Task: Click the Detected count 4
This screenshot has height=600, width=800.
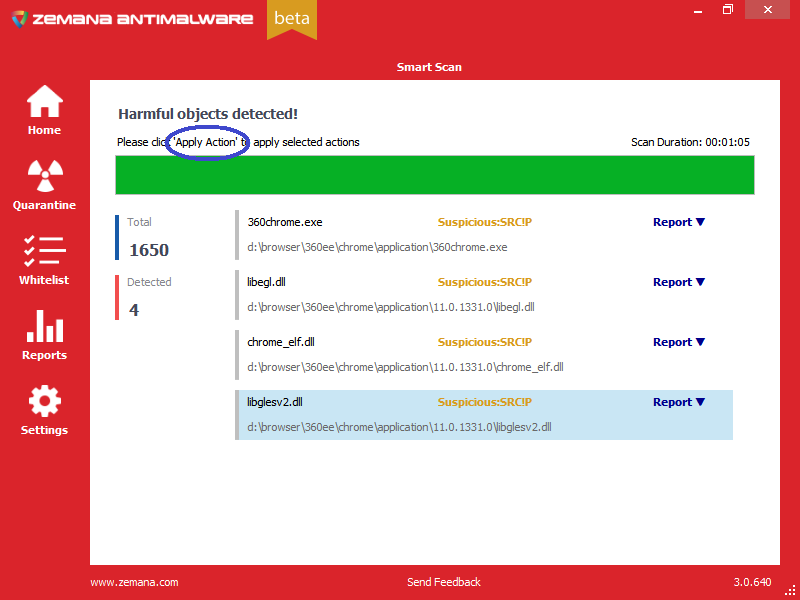Action: (x=134, y=310)
